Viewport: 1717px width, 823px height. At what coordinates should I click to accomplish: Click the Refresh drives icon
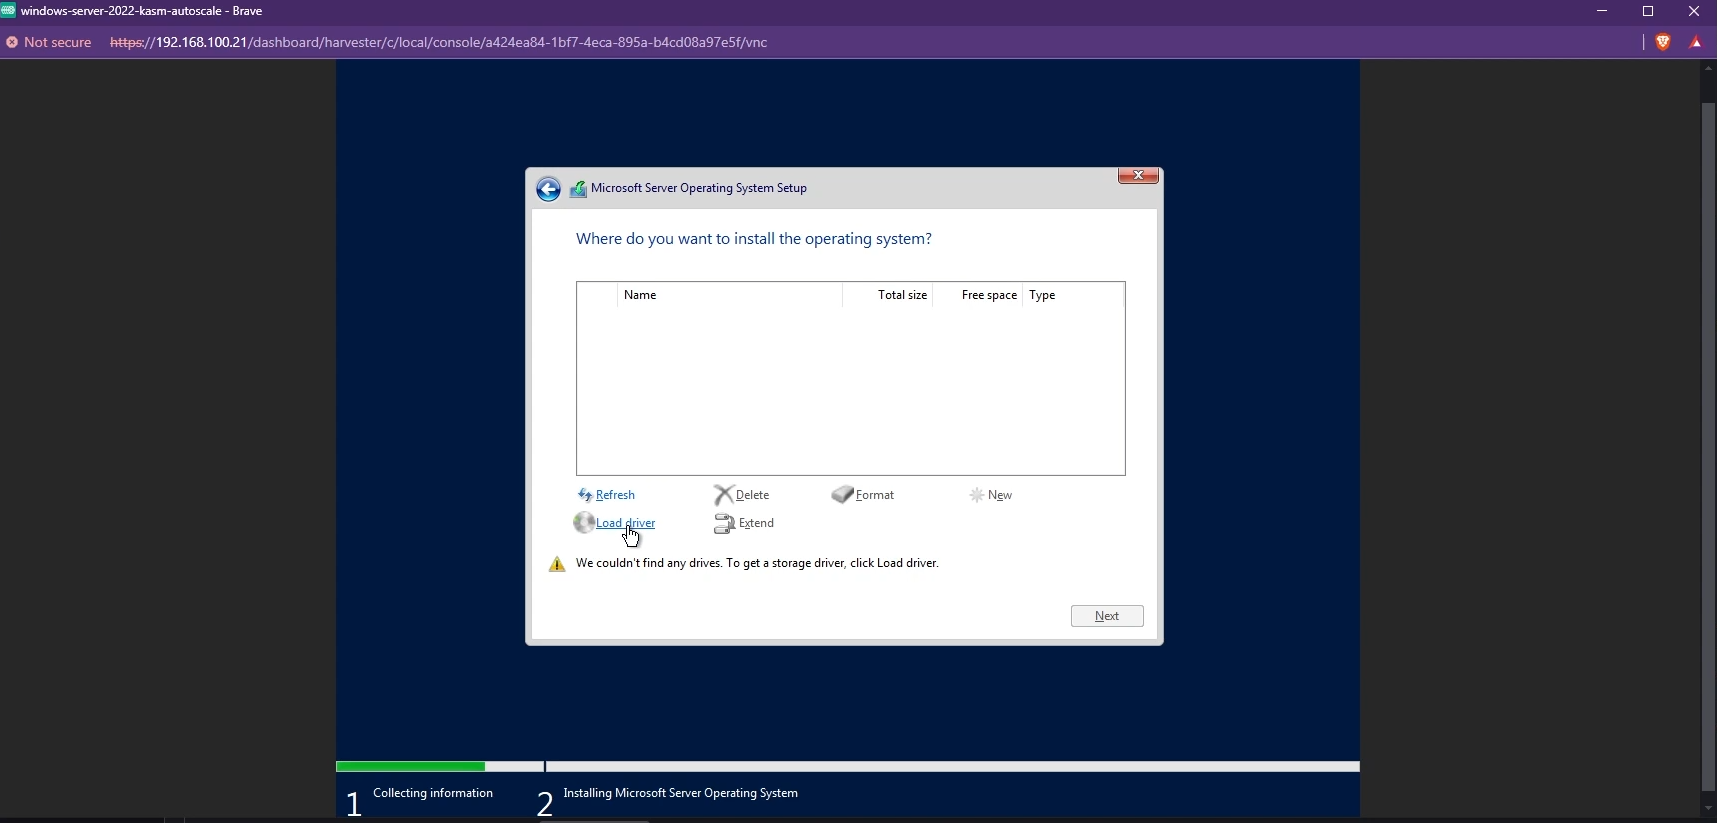pyautogui.click(x=585, y=495)
